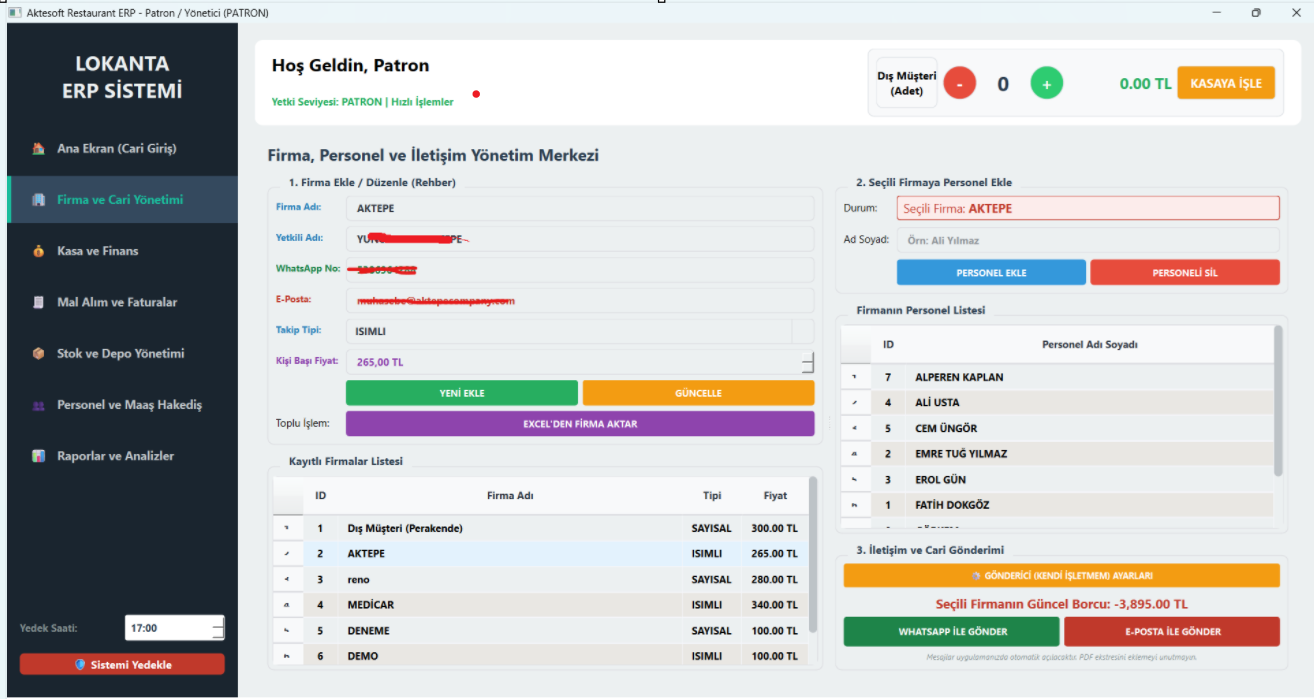Select the MEDİCAR row in the firm list
Viewport: 1314px width, 699px height.
pos(540,605)
